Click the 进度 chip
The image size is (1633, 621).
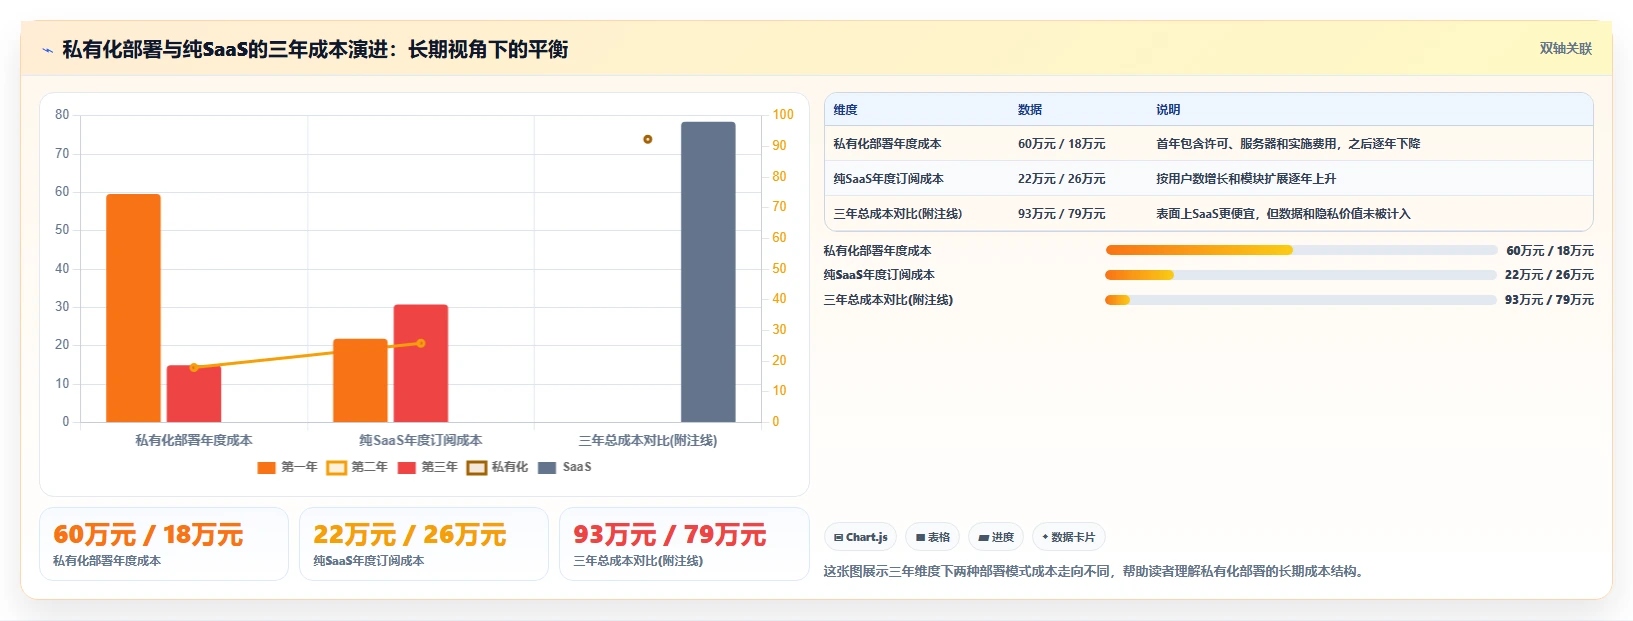pyautogui.click(x=995, y=537)
